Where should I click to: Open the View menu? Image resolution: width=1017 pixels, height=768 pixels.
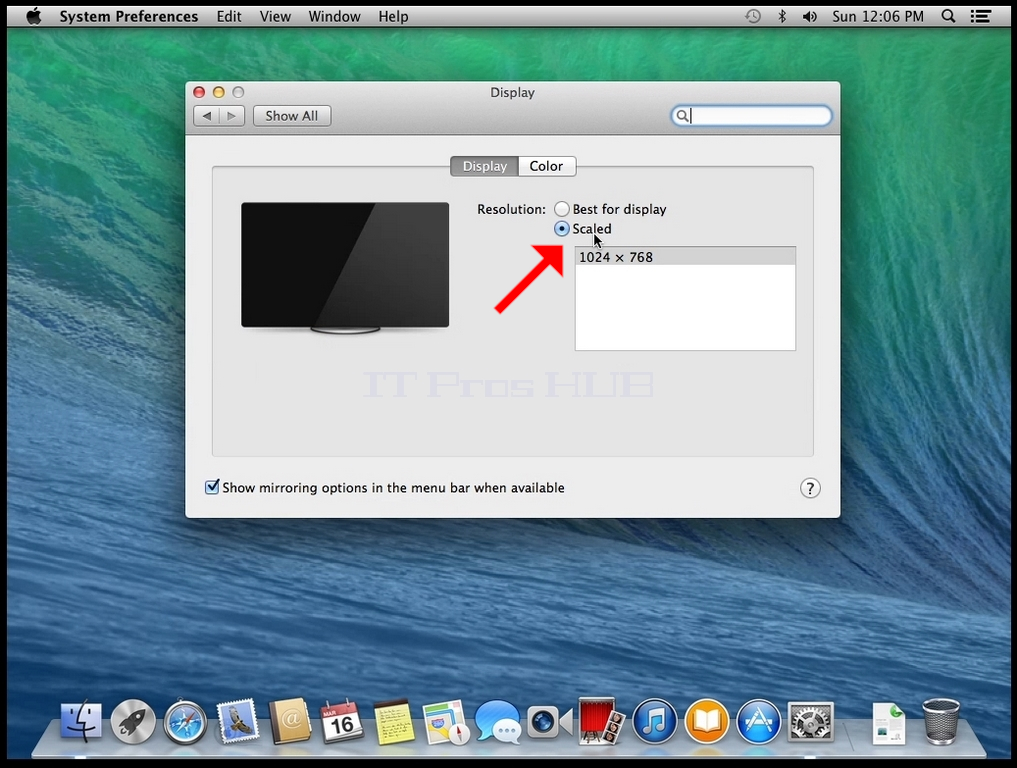(275, 16)
